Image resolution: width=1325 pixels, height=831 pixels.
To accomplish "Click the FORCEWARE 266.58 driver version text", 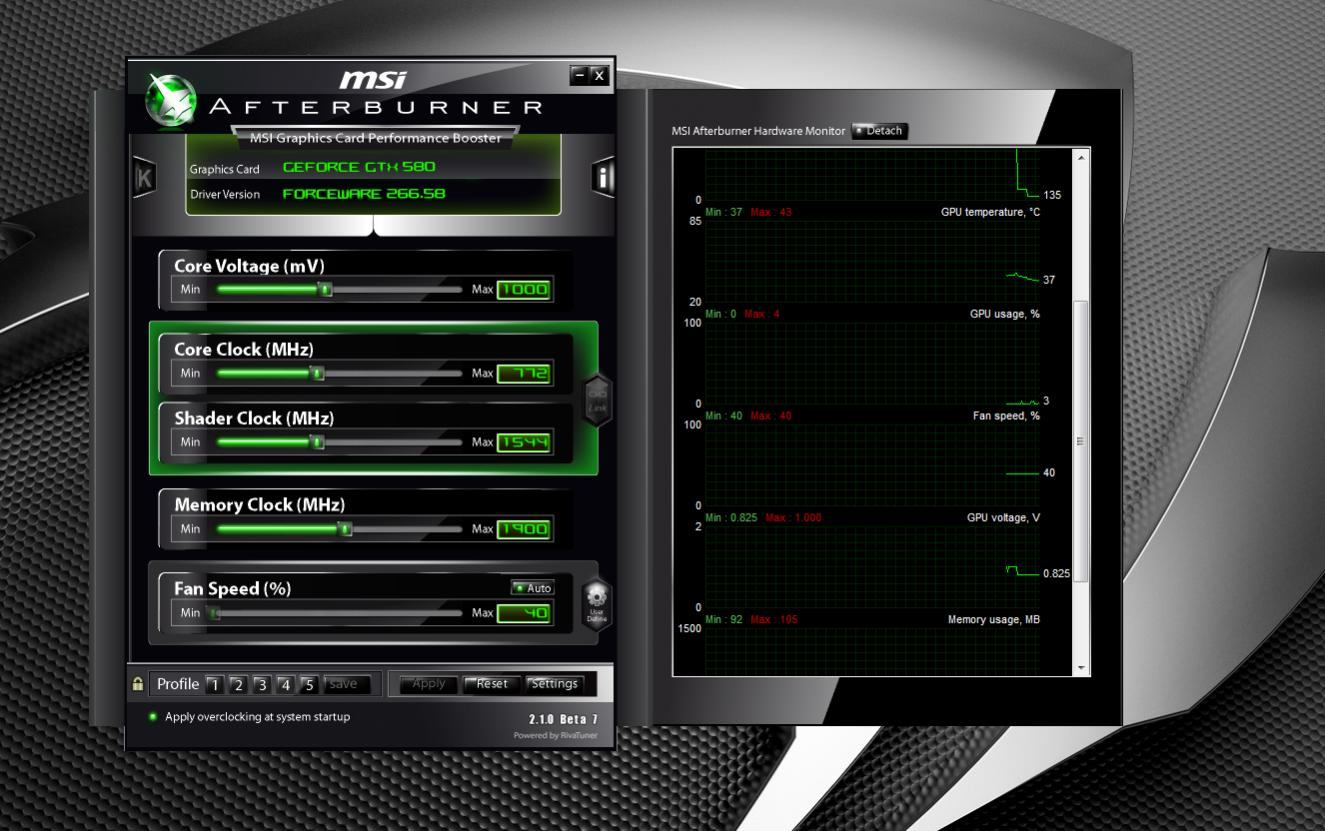I will [364, 194].
